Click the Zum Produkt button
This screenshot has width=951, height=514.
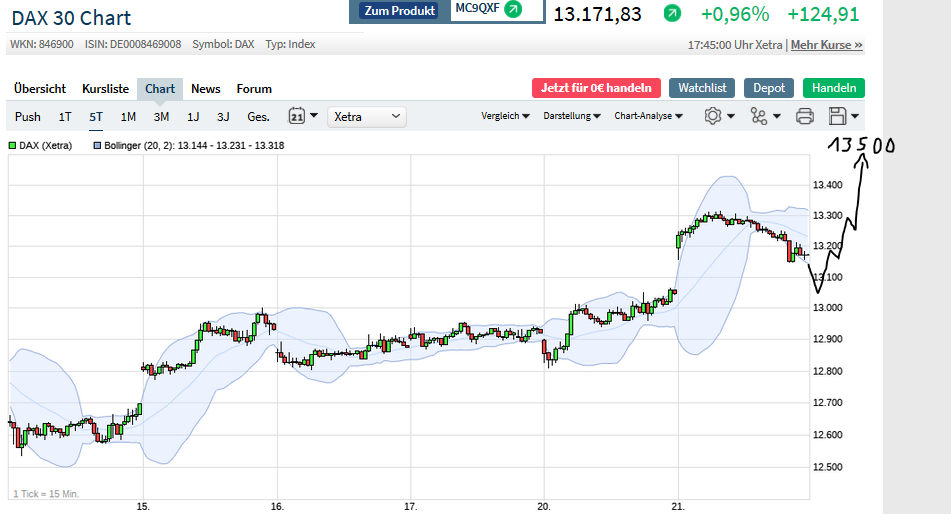coord(400,11)
